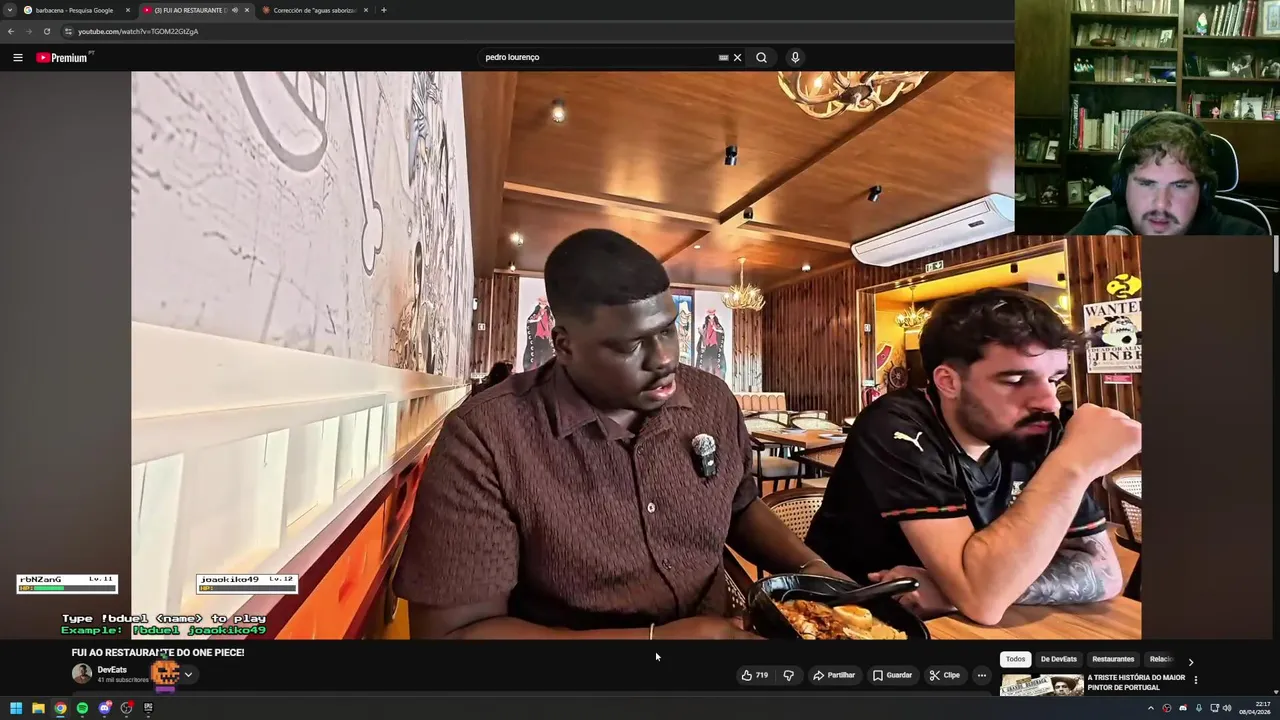Open volume control in system tray
1280x720 pixels.
click(x=1227, y=708)
